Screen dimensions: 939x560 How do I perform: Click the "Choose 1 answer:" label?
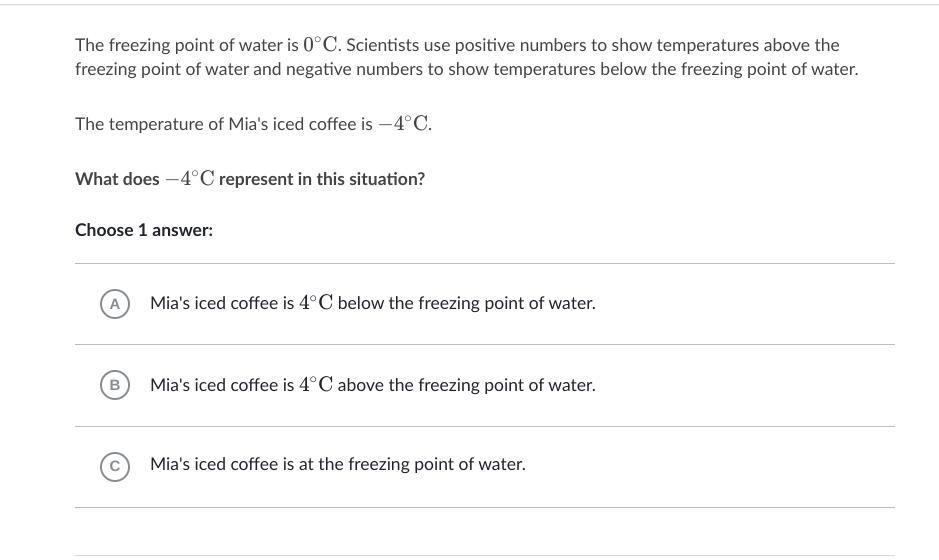tap(144, 230)
